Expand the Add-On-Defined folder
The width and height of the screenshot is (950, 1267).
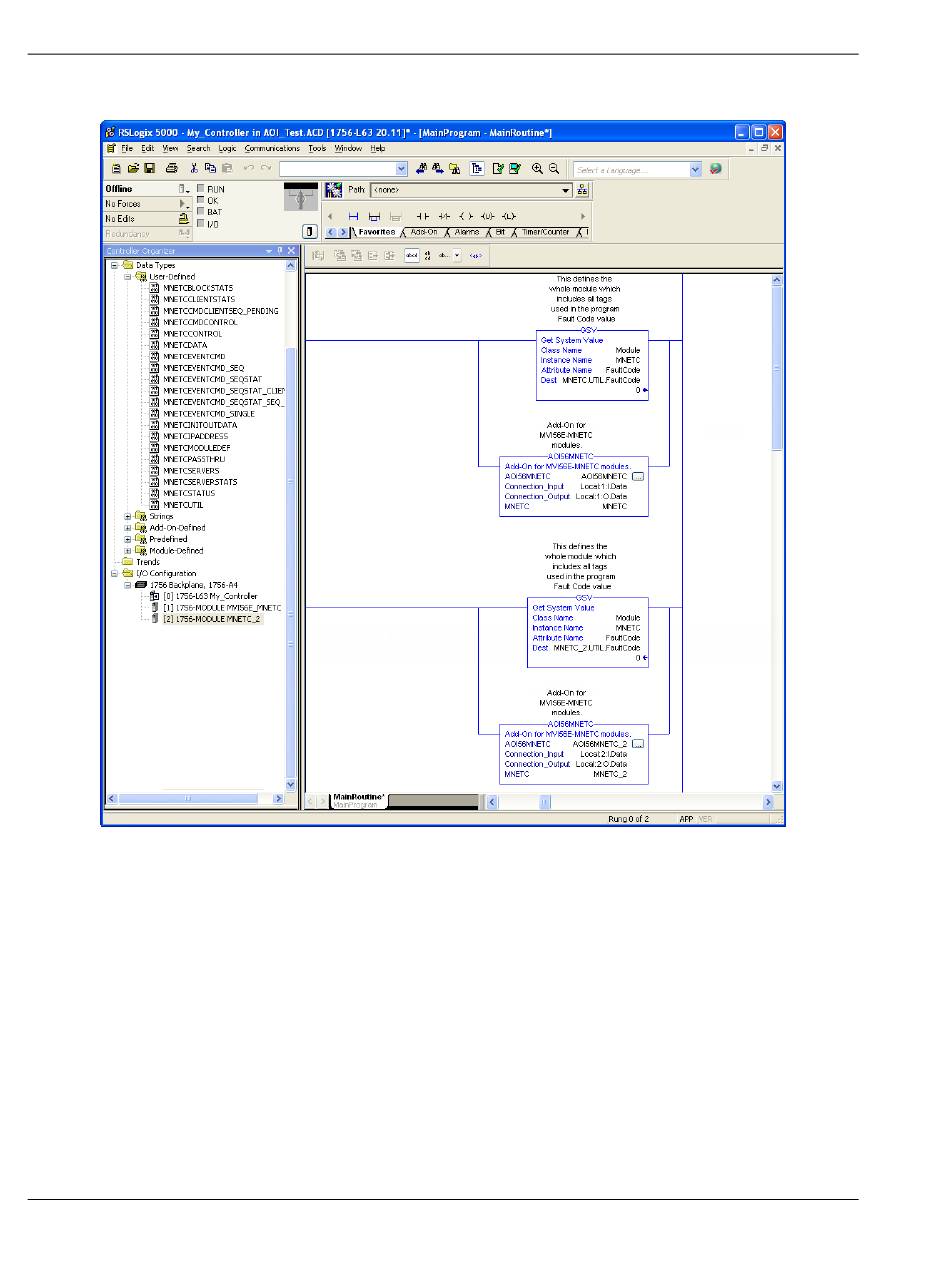tap(127, 527)
